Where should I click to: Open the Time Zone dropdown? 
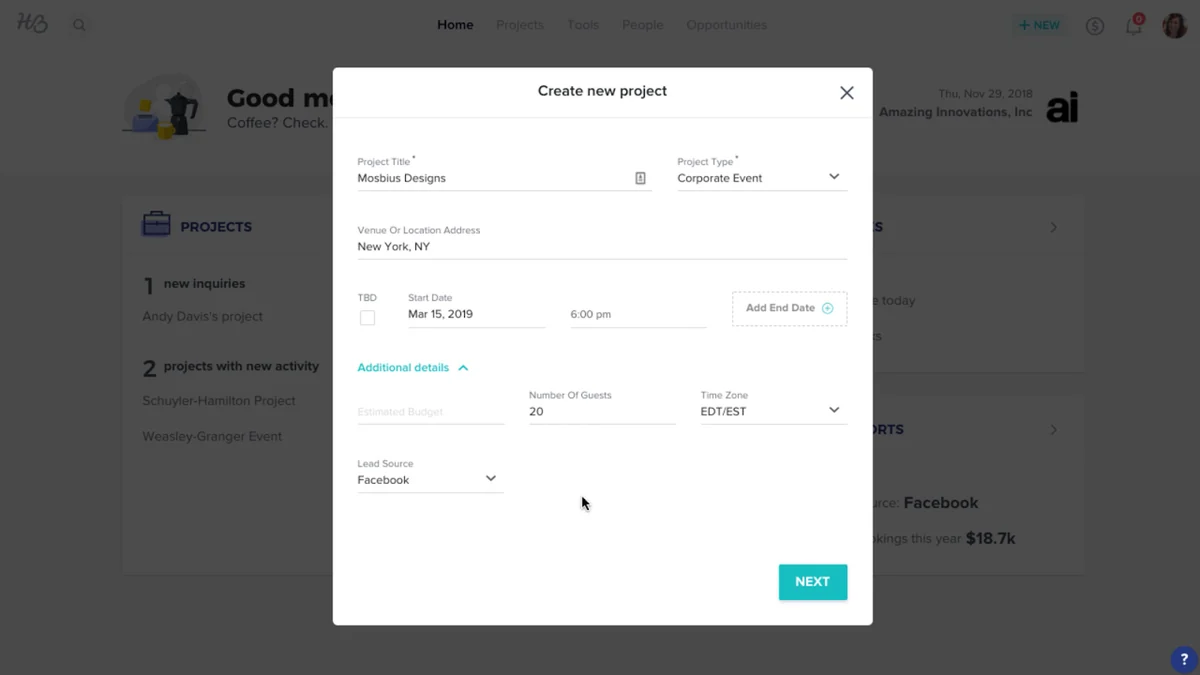tap(773, 411)
